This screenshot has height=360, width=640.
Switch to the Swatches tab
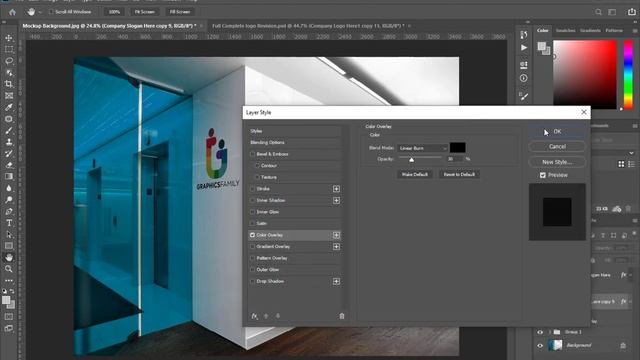(x=565, y=31)
